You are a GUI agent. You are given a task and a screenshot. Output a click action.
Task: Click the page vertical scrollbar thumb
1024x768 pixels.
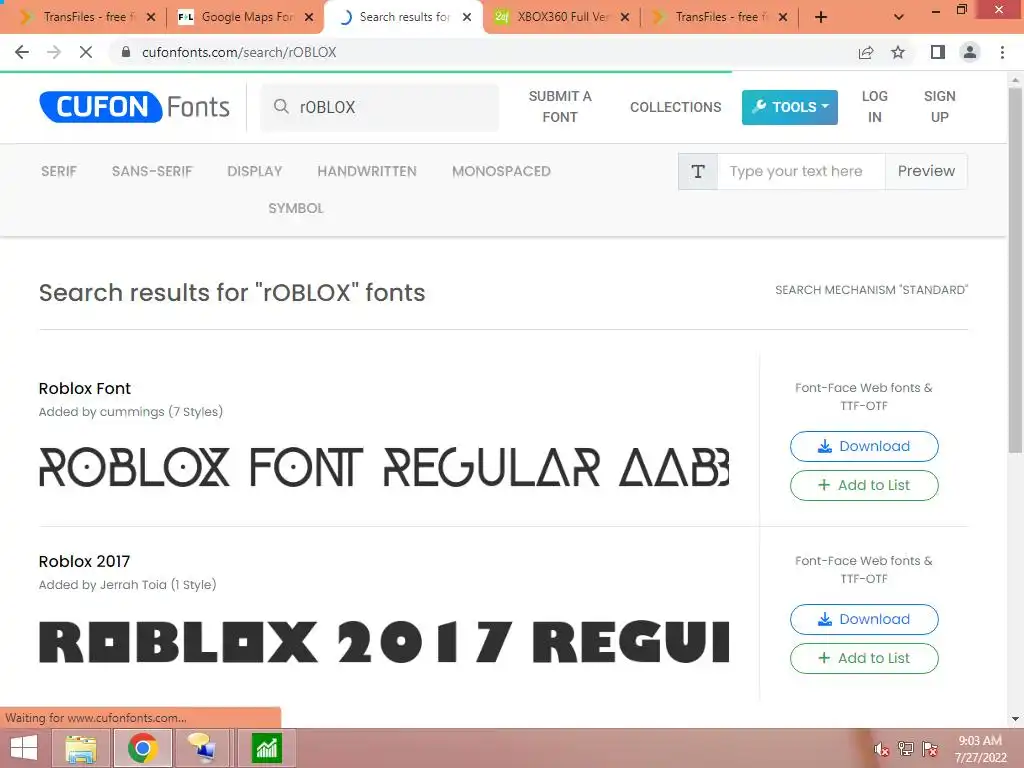1015,269
